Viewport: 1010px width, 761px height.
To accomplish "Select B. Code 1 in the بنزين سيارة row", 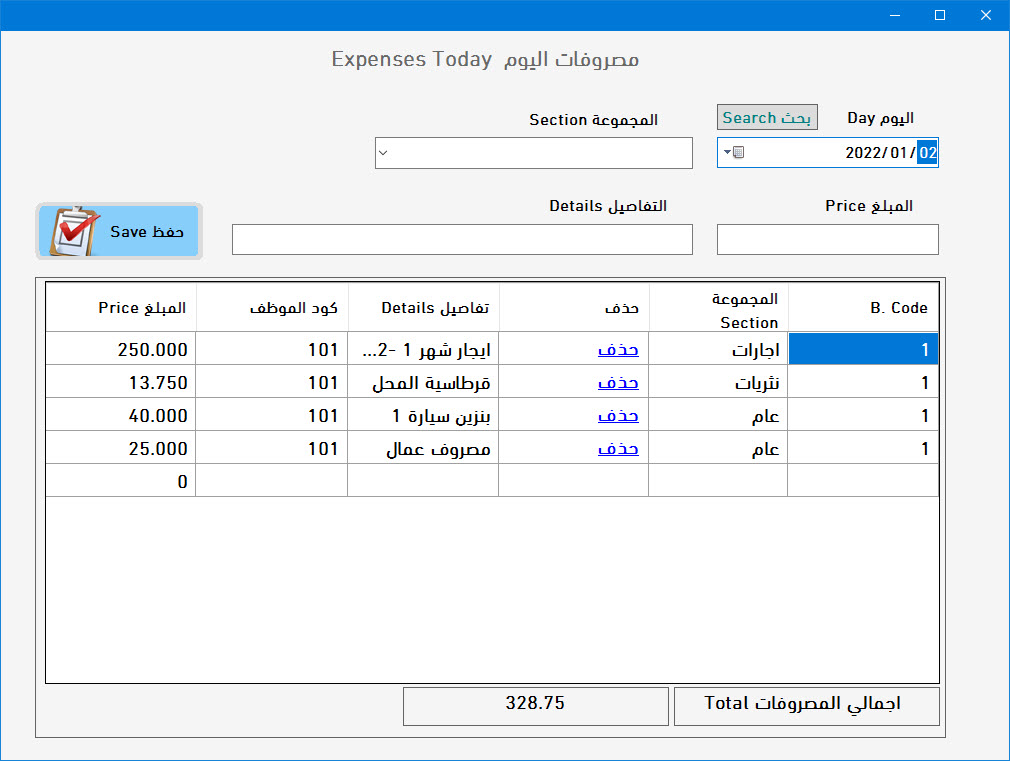I will 863,415.
